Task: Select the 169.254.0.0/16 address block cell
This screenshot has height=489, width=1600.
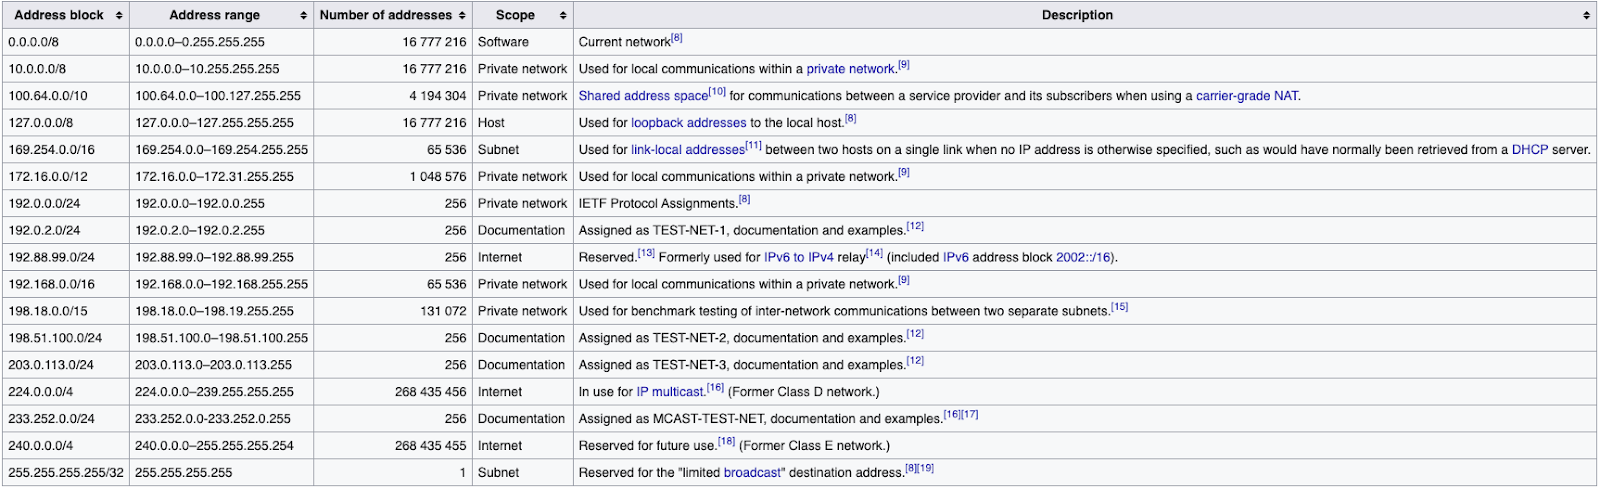Action: click(x=66, y=150)
